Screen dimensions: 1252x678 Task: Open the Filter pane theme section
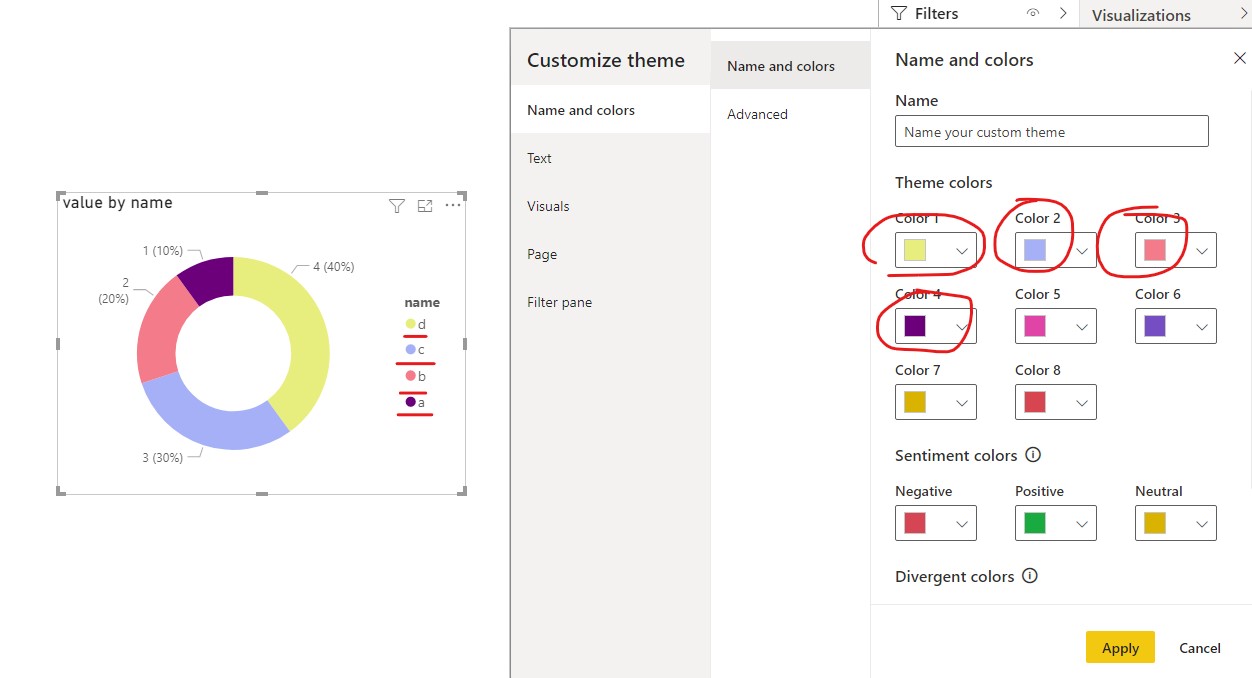pos(610,302)
